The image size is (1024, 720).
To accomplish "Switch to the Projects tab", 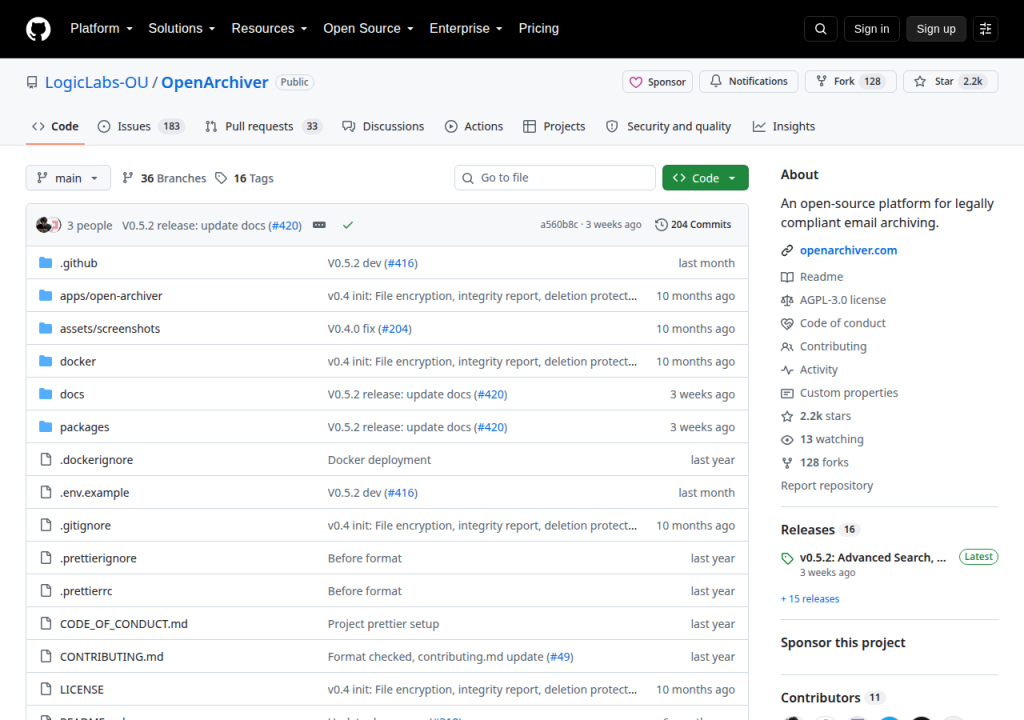I will [x=554, y=126].
